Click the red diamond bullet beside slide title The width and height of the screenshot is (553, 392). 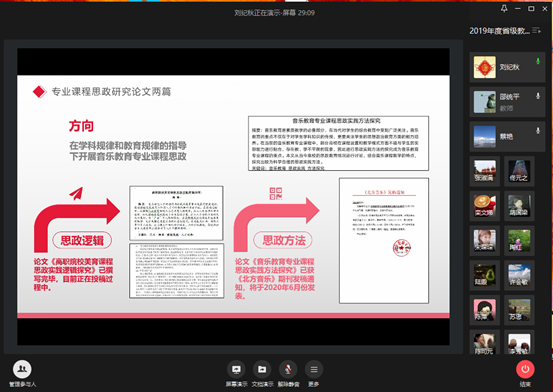pyautogui.click(x=39, y=92)
